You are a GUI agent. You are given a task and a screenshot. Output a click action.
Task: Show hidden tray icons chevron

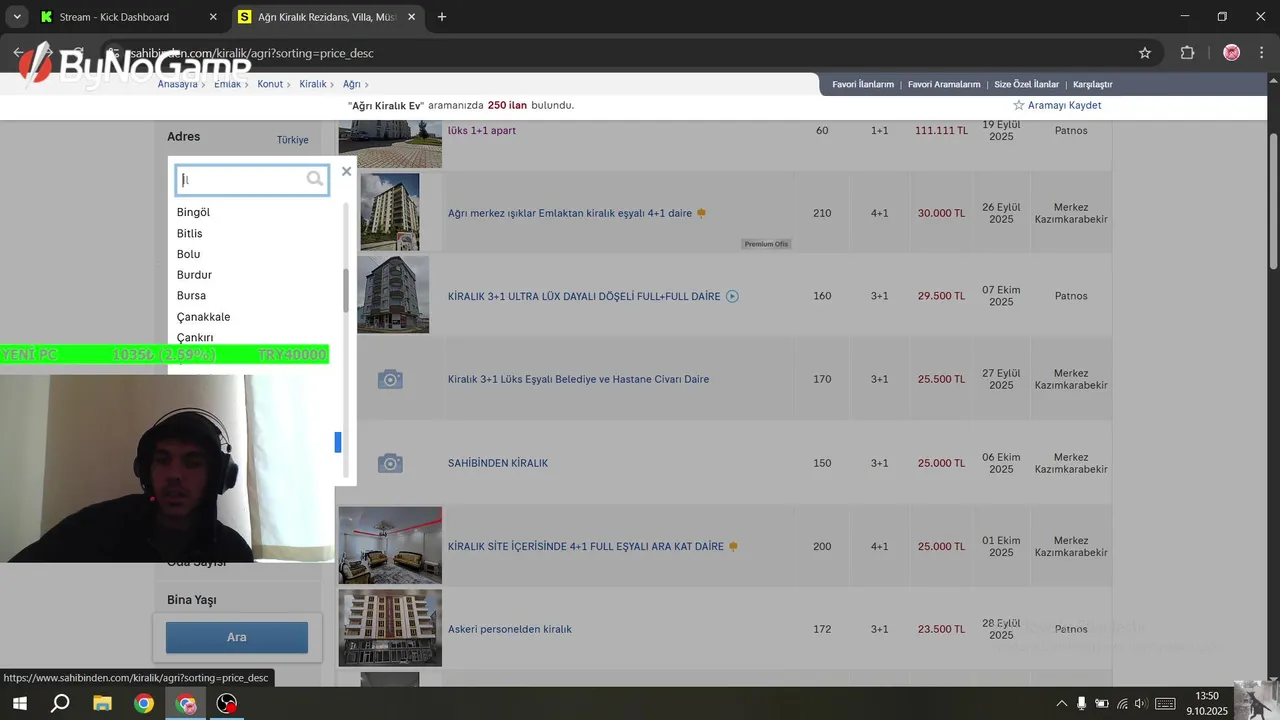1062,703
